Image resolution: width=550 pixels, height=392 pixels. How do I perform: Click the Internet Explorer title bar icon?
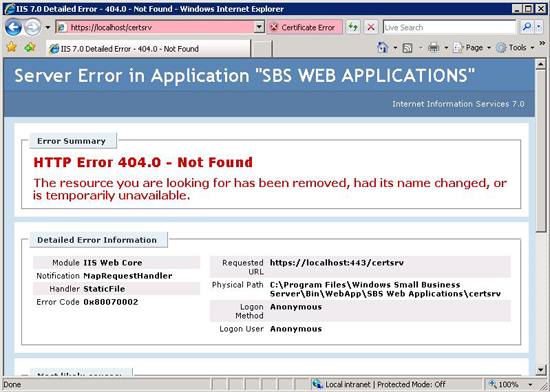coord(10,9)
